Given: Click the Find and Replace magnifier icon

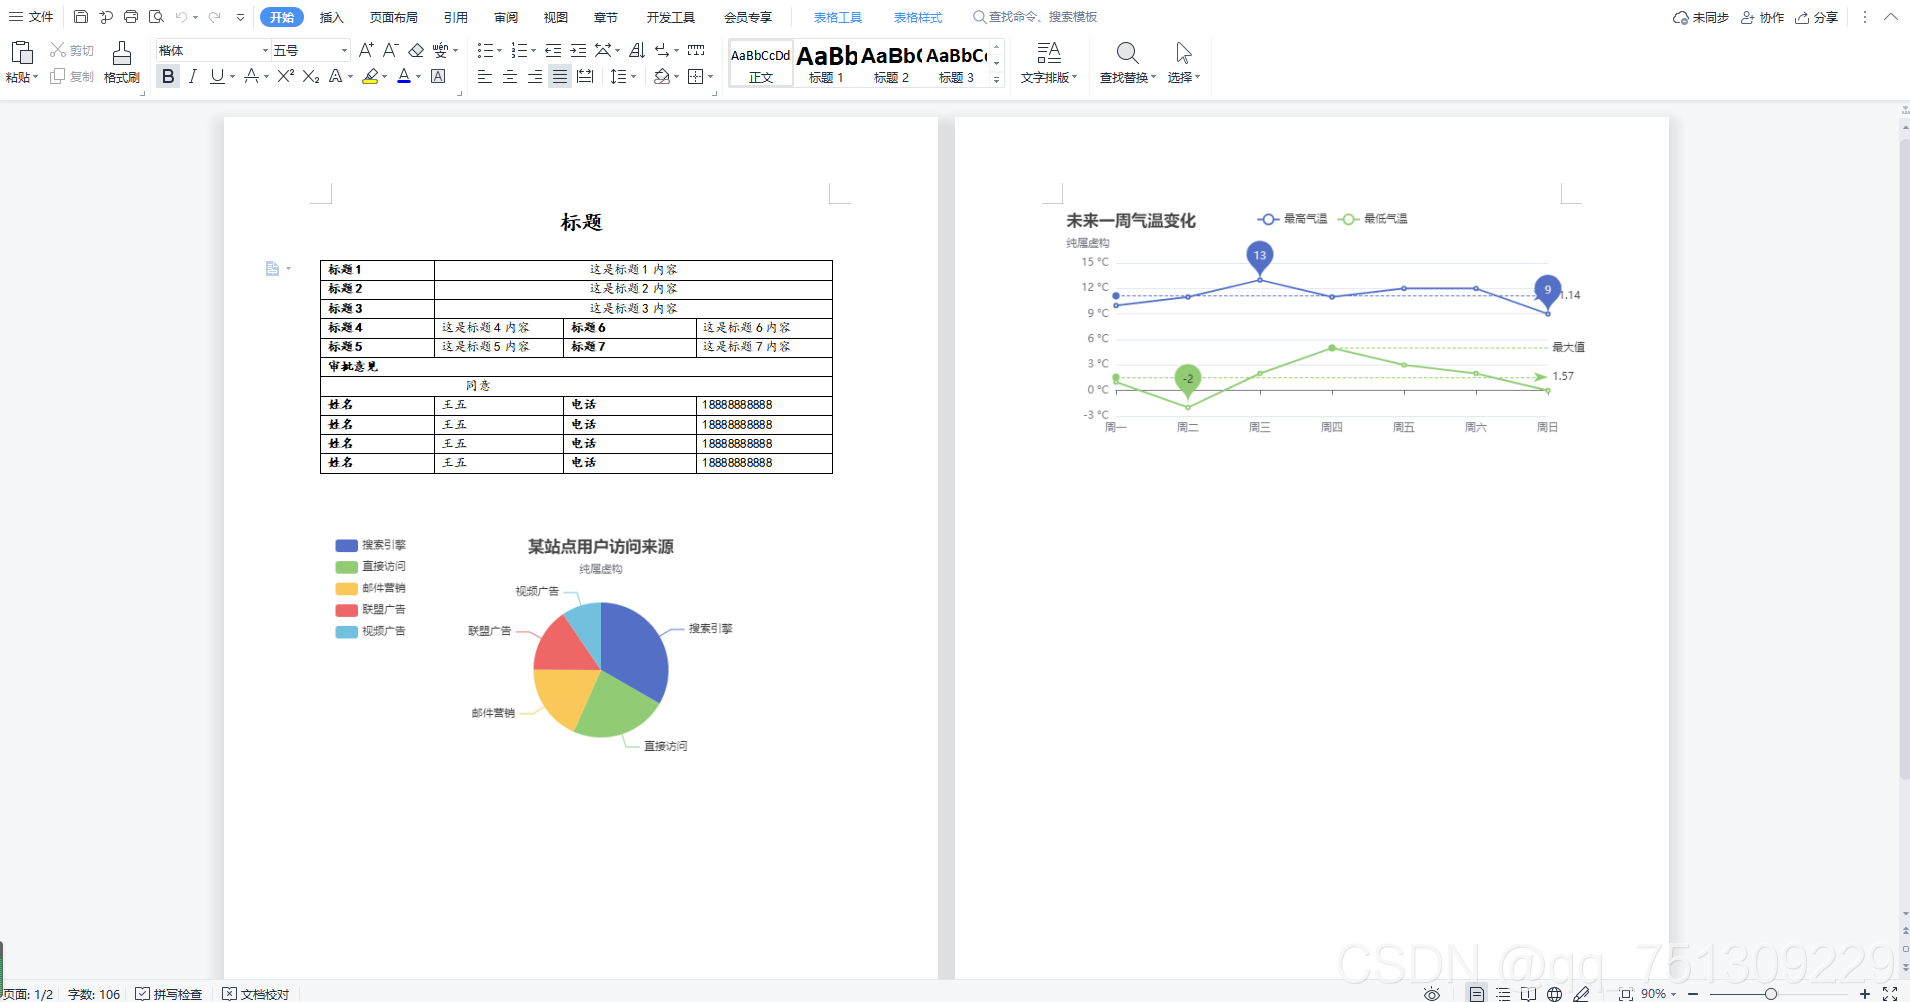Looking at the screenshot, I should click(1127, 53).
